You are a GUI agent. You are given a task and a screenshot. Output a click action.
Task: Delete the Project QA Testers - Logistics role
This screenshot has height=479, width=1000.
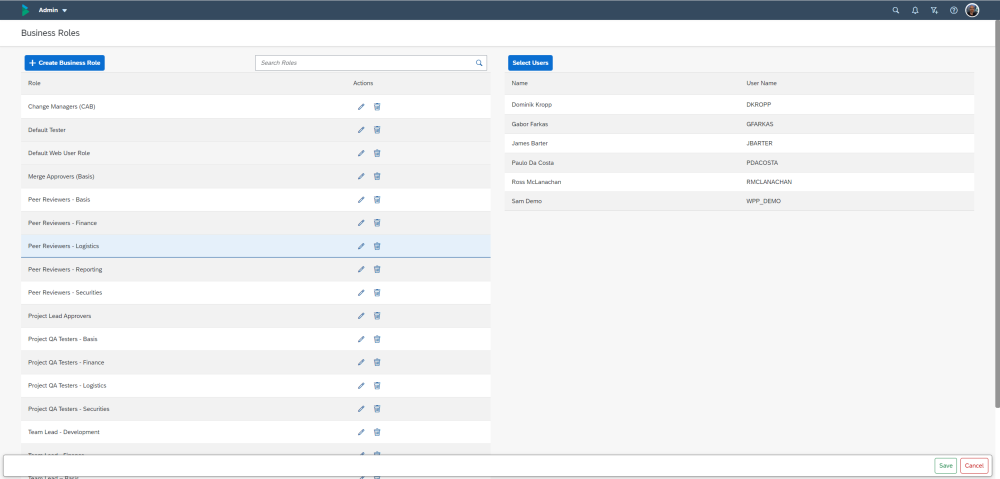pos(377,385)
